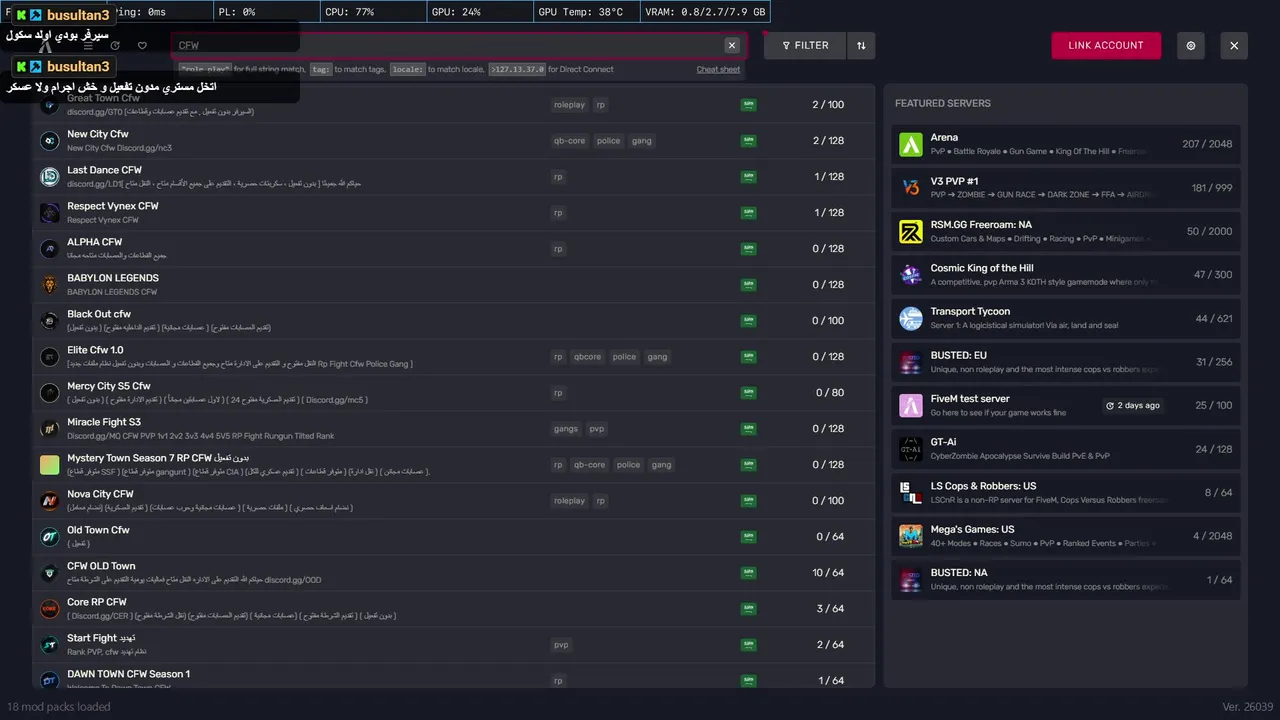Click the V3 PVP #1 server icon
The width and height of the screenshot is (1280, 720).
point(911,188)
